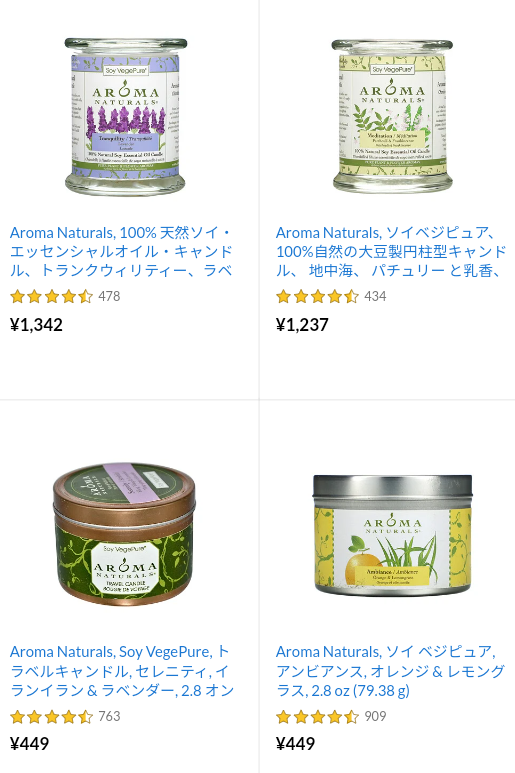This screenshot has height=773, width=515.
Task: Open the orange lemongrass tin candle image
Action: coord(392,535)
